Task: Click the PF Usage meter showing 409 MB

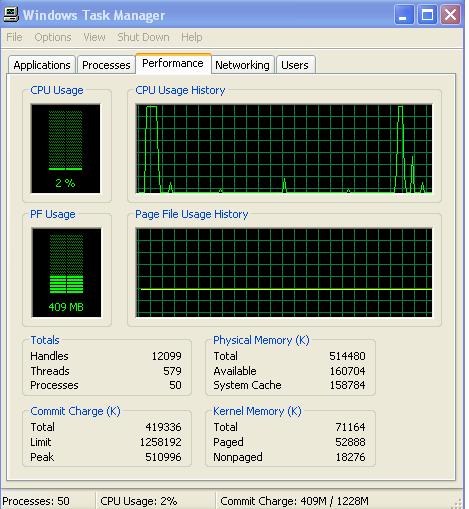Action: click(66, 272)
